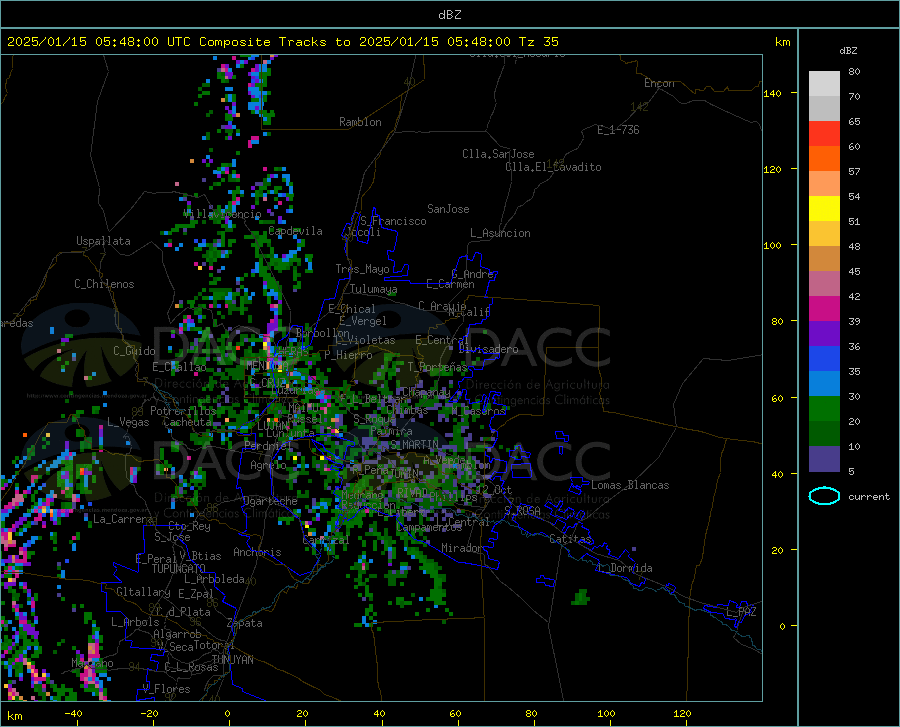Select the blue 35 dBZ legend swatch
This screenshot has height=727, width=900.
(x=824, y=359)
